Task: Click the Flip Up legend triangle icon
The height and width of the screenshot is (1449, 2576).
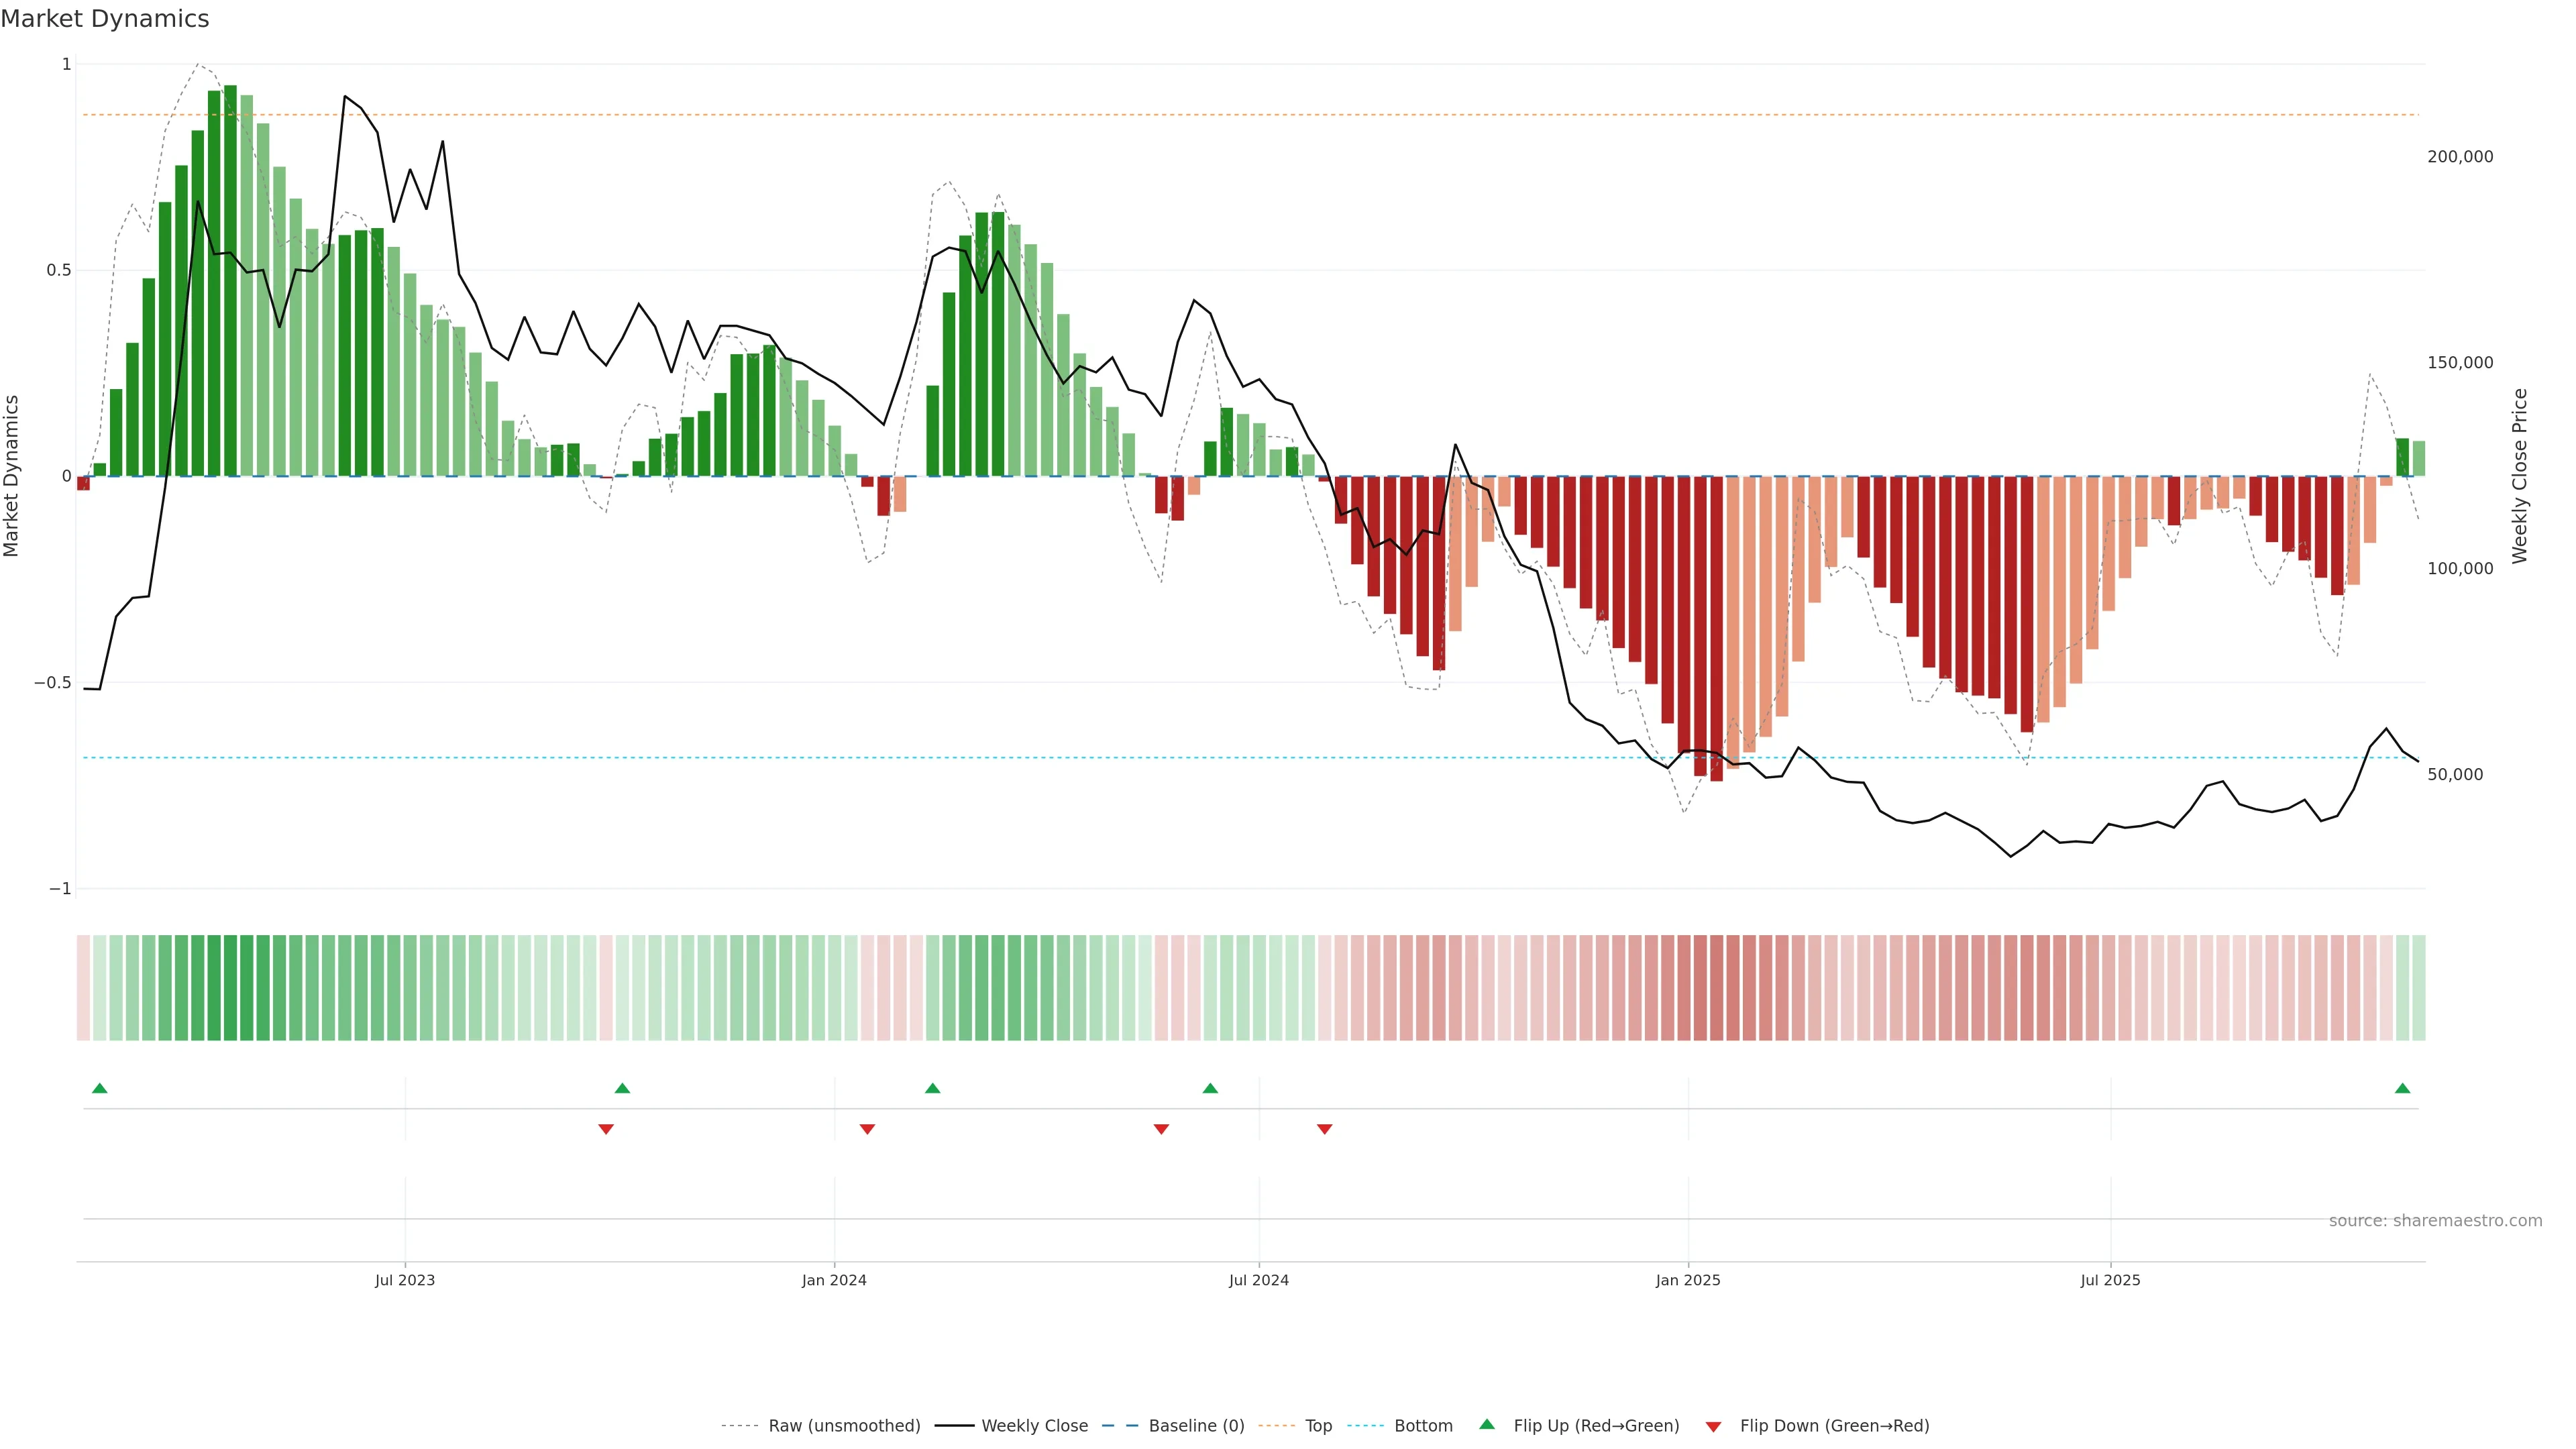Action: pos(1487,1425)
